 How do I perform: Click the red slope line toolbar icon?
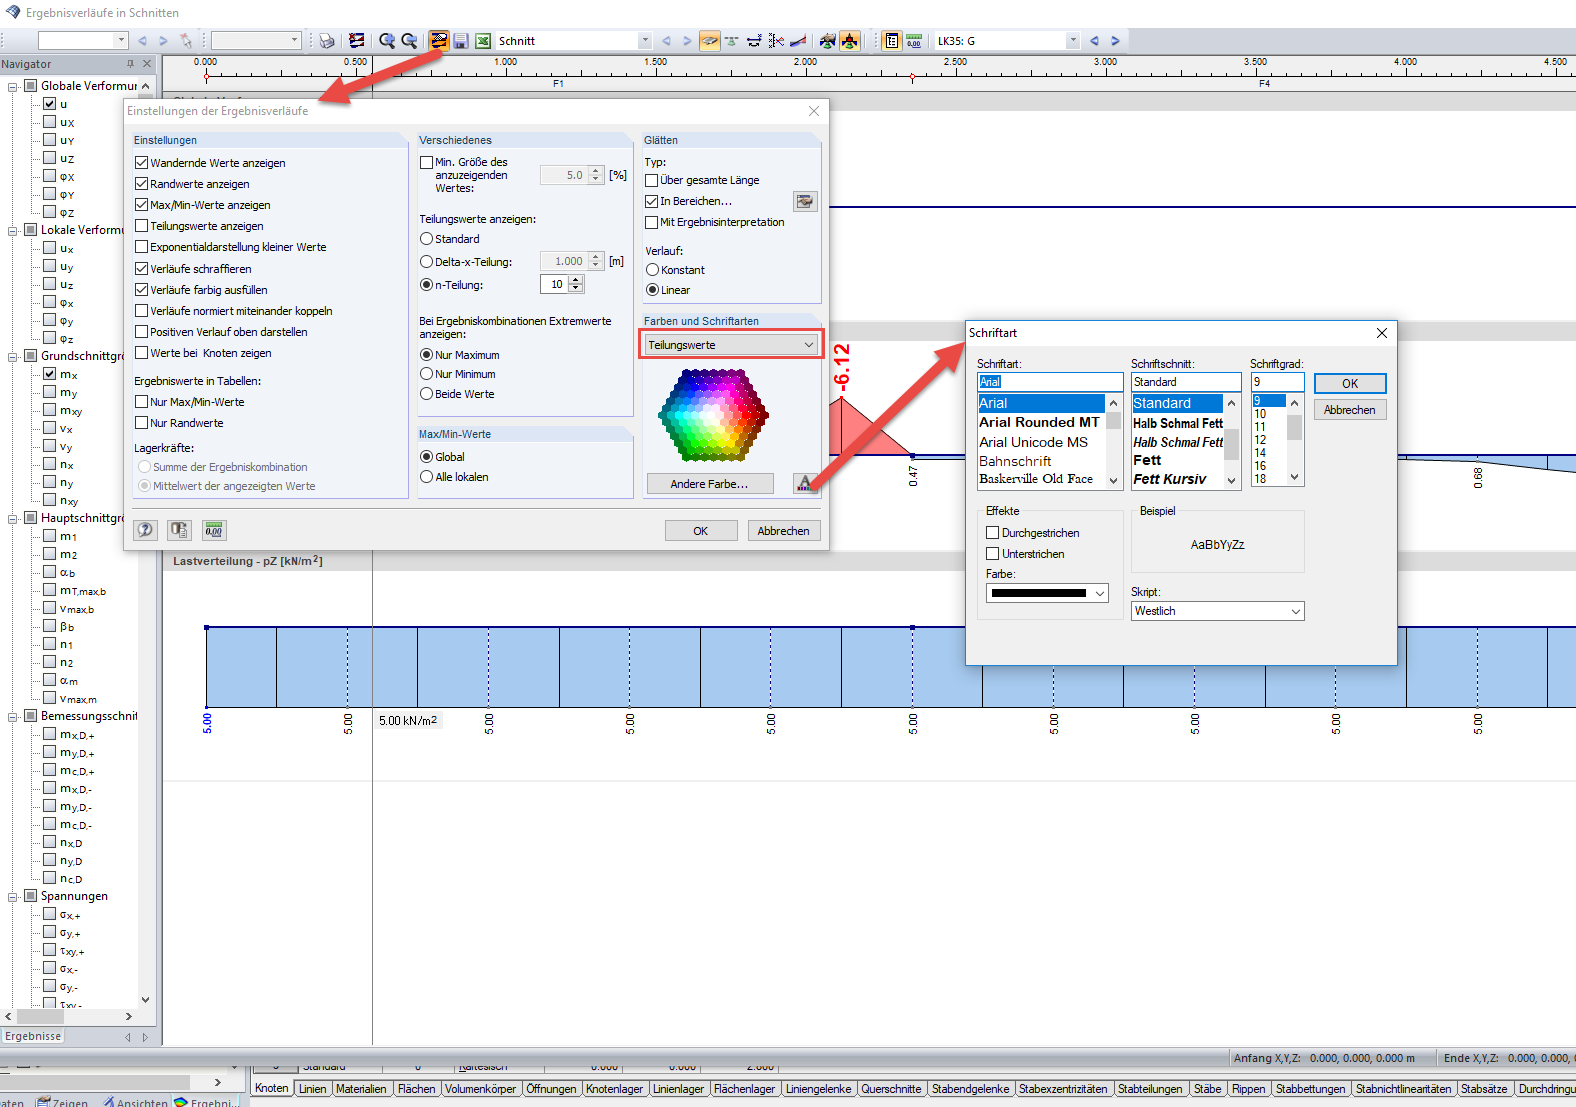tap(798, 41)
